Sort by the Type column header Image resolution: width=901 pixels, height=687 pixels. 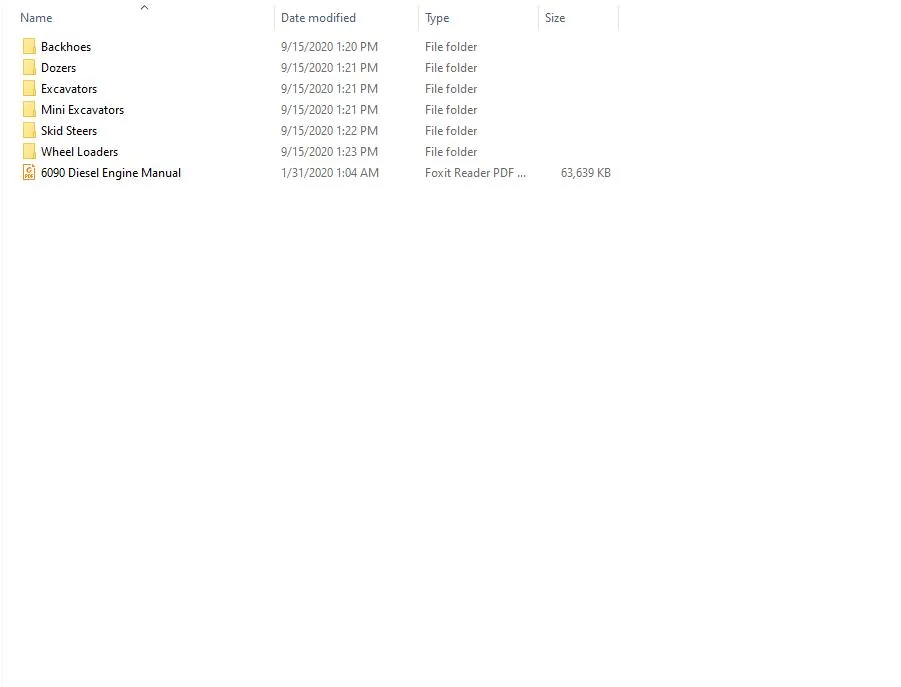pyautogui.click(x=437, y=18)
